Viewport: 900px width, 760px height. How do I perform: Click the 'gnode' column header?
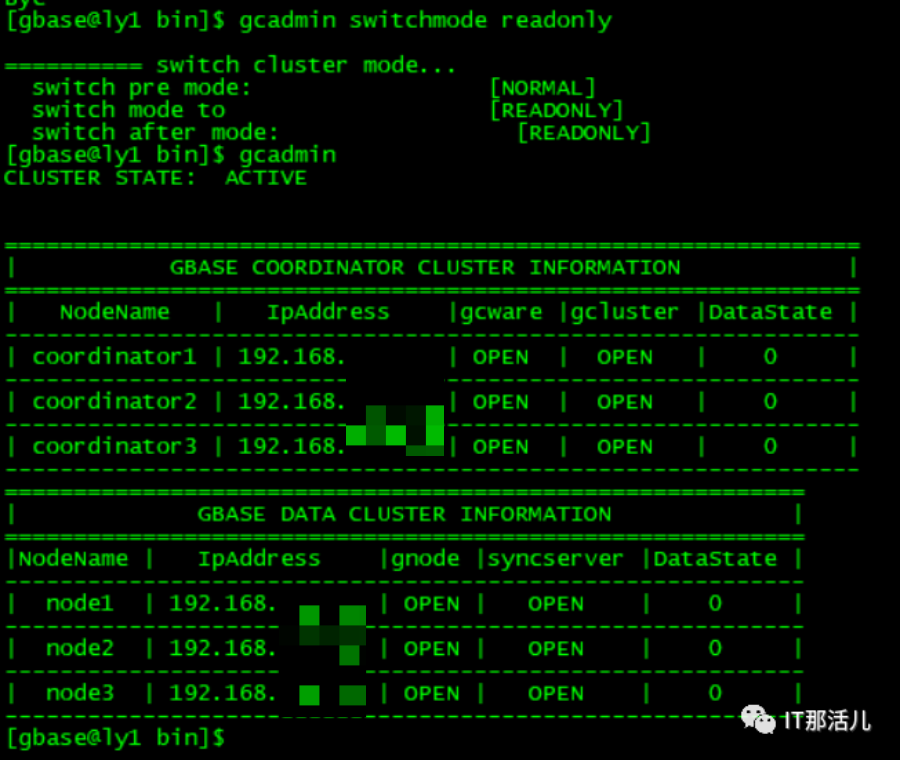pos(425,559)
